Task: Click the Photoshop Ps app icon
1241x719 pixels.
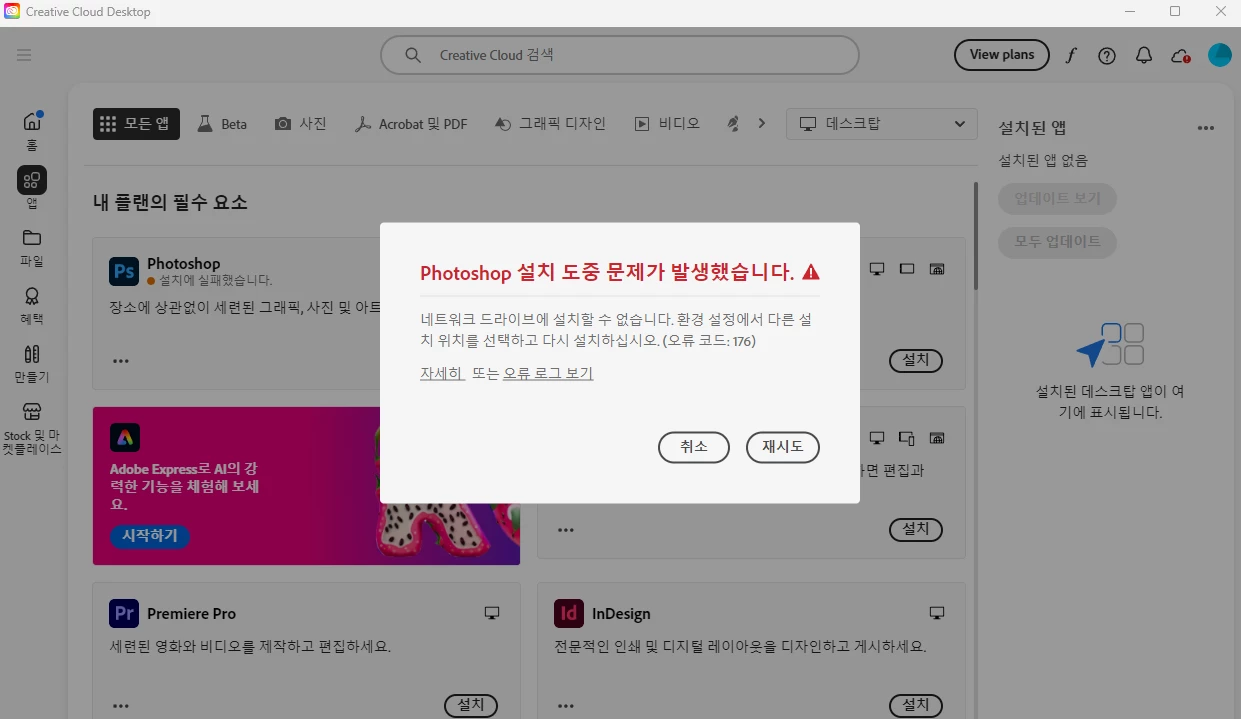Action: coord(124,271)
